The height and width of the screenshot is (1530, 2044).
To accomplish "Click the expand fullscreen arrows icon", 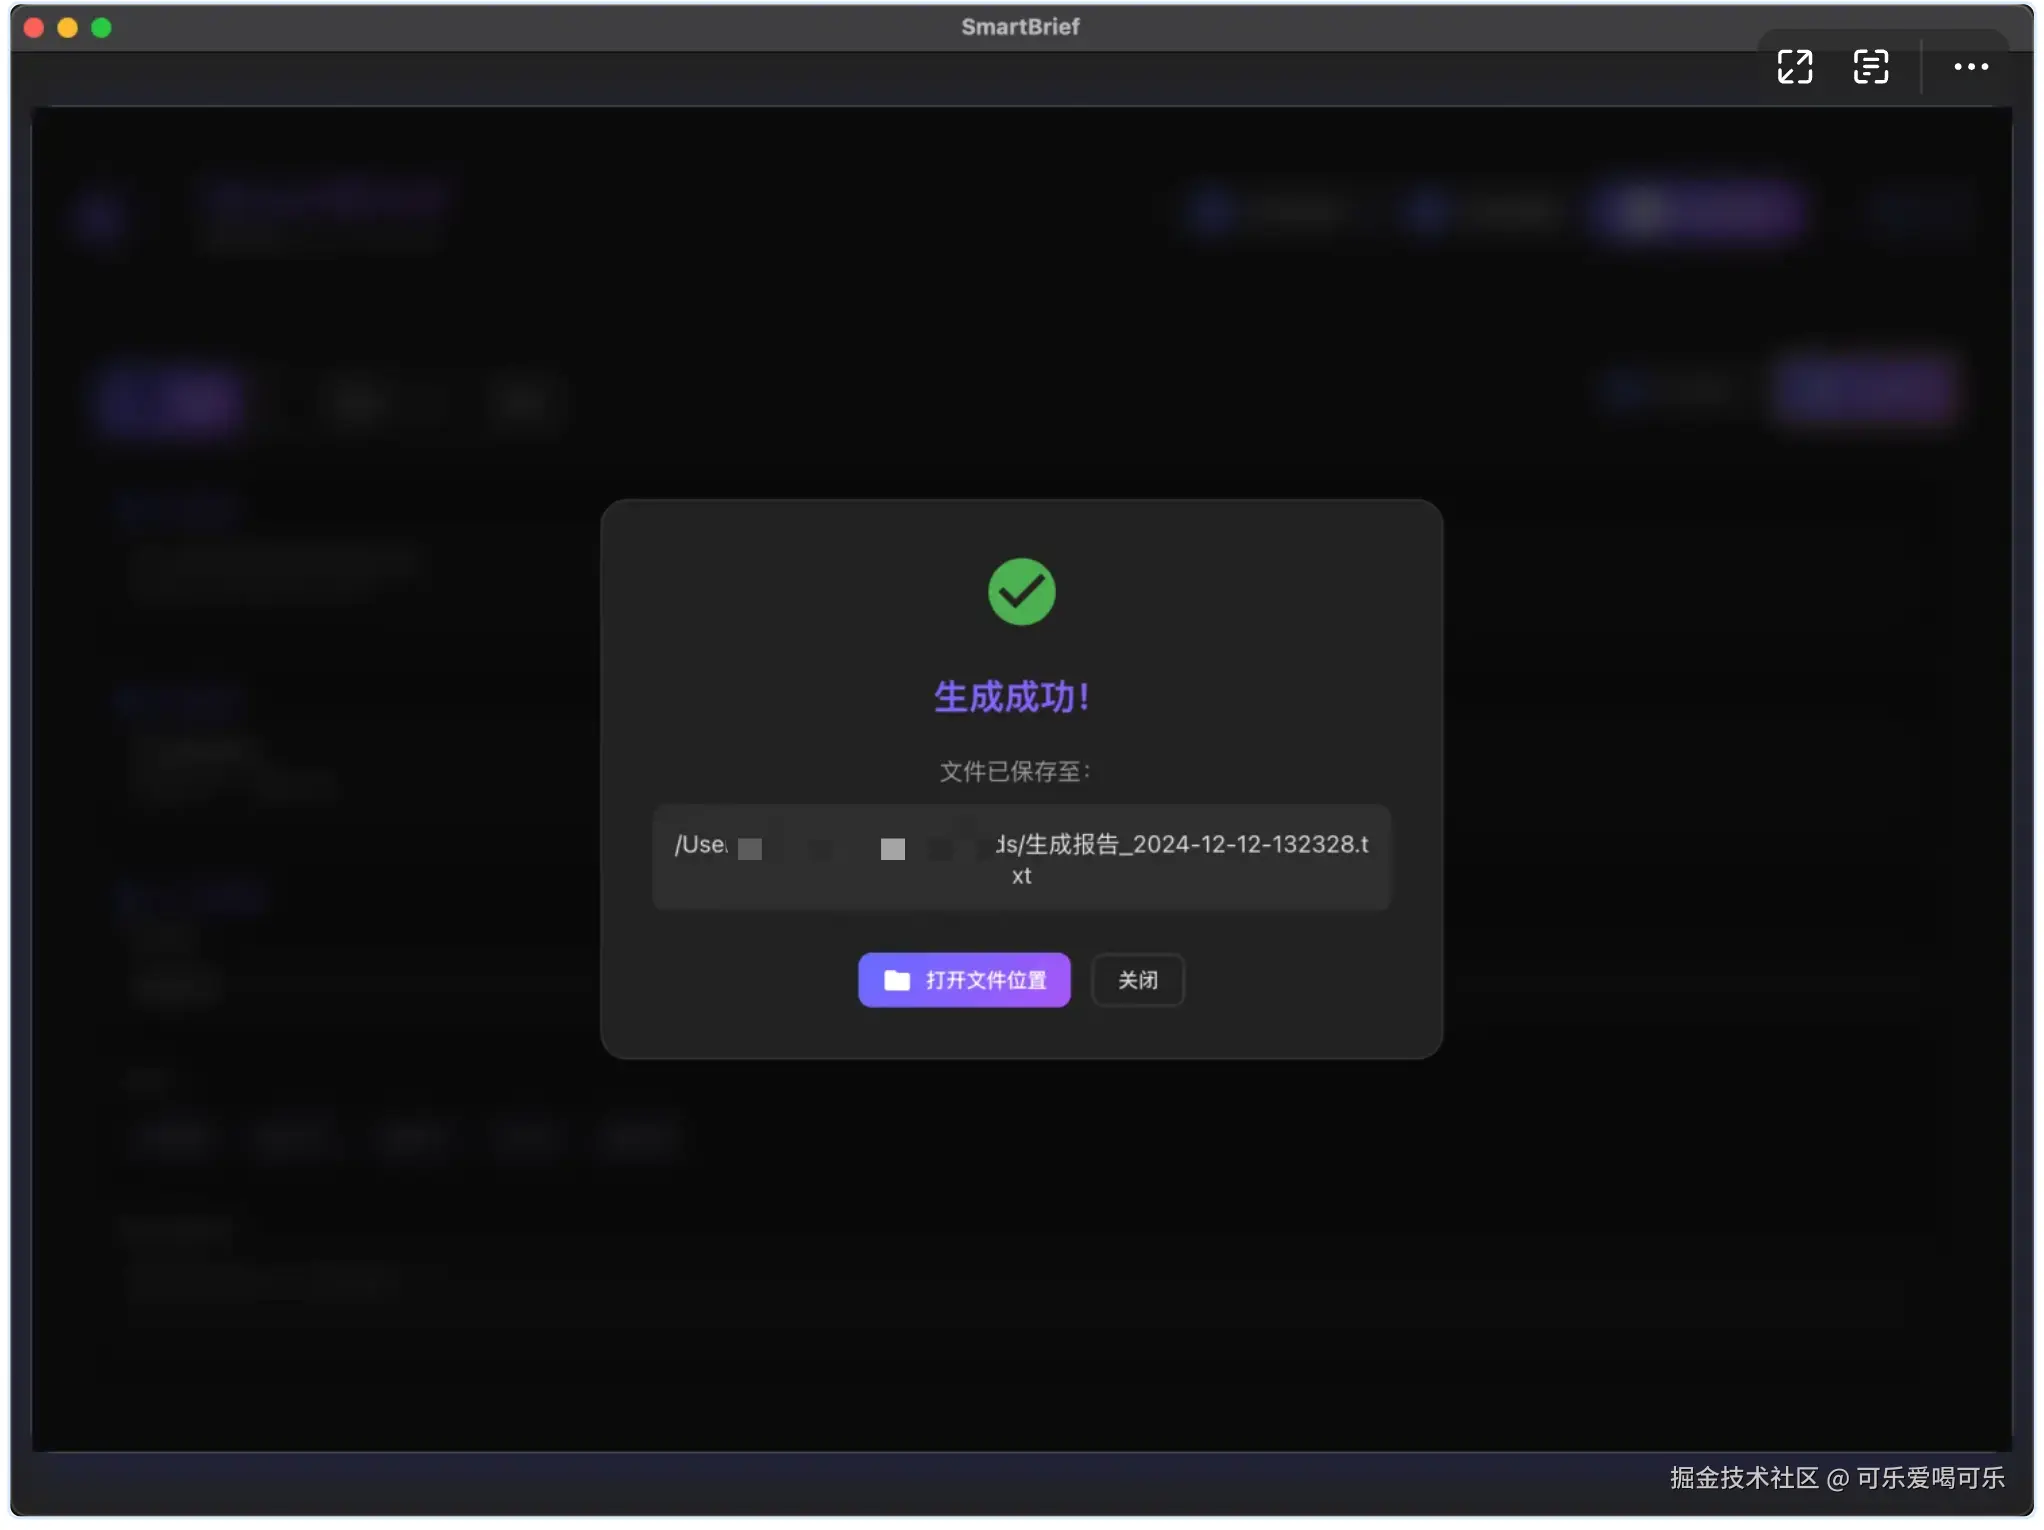I will [x=1794, y=67].
